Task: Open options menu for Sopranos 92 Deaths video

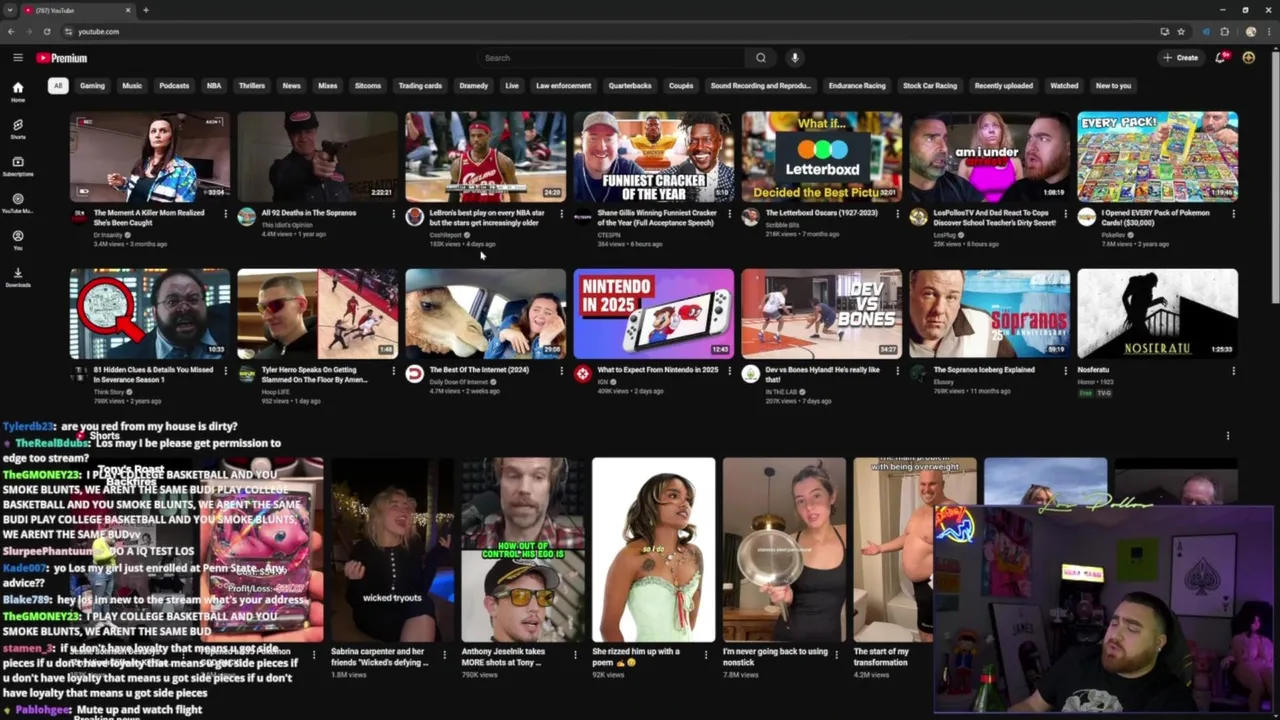Action: pos(393,214)
